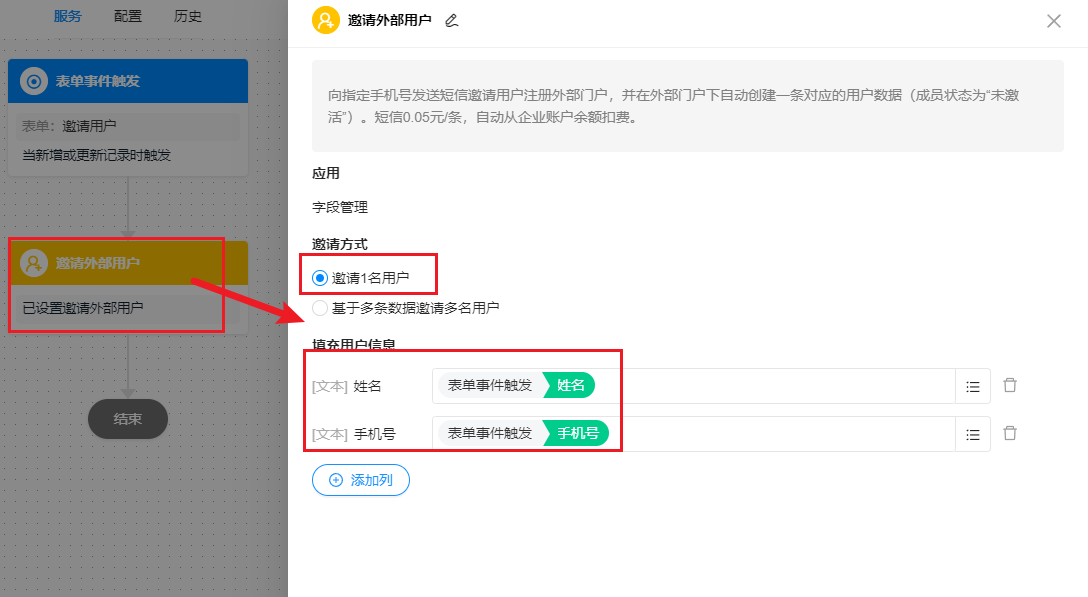This screenshot has width=1088, height=597.
Task: Select the 结束 node in the flow
Action: [127, 419]
